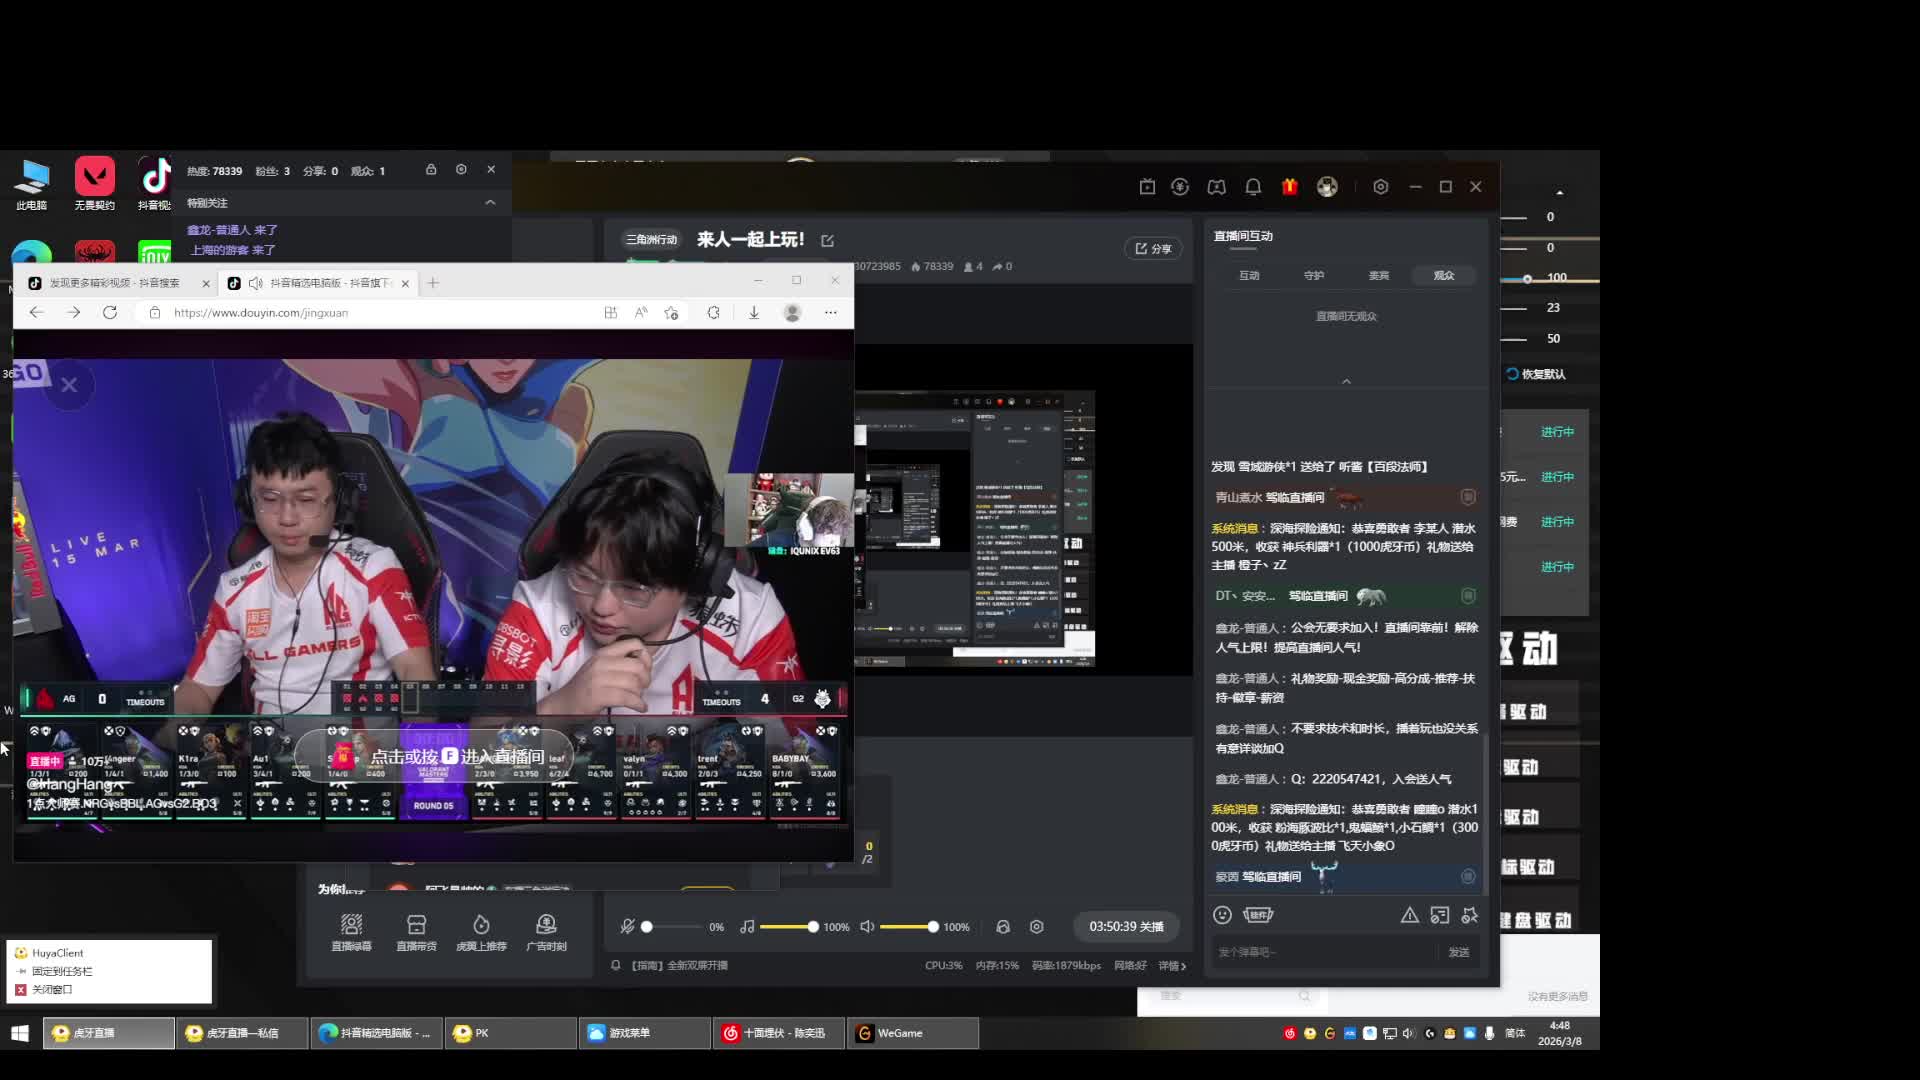The width and height of the screenshot is (1920, 1080).
Task: Open notifications bell in Huya header
Action: pyautogui.click(x=1253, y=187)
